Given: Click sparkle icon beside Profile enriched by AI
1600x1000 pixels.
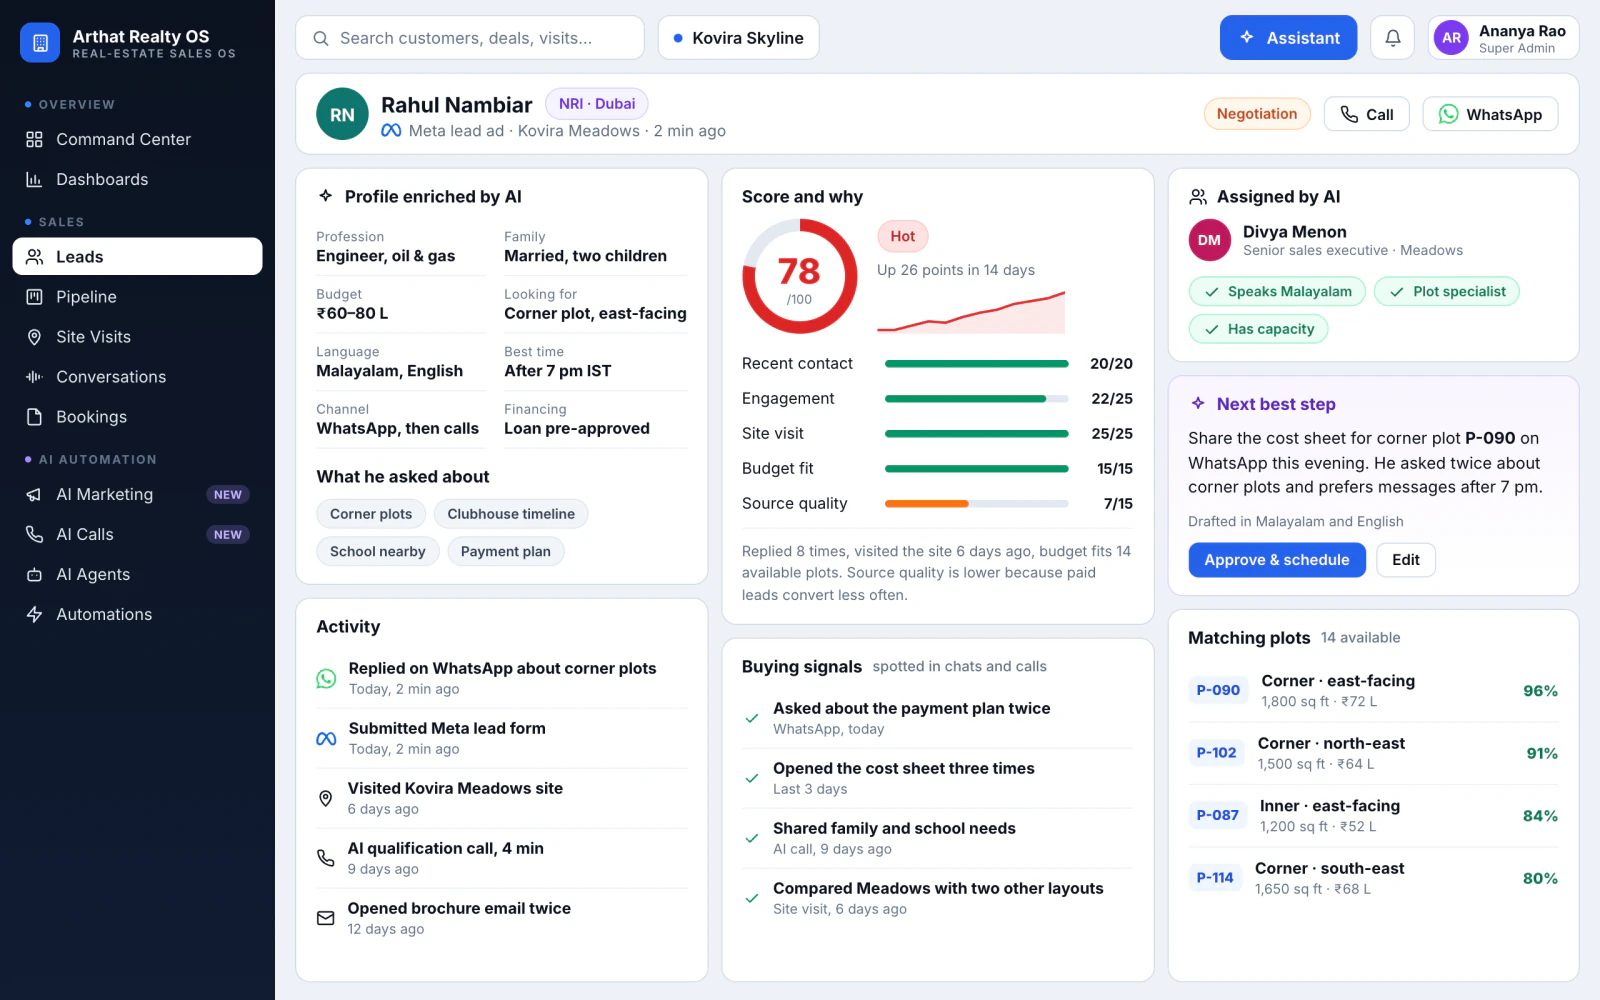Looking at the screenshot, I should (325, 196).
